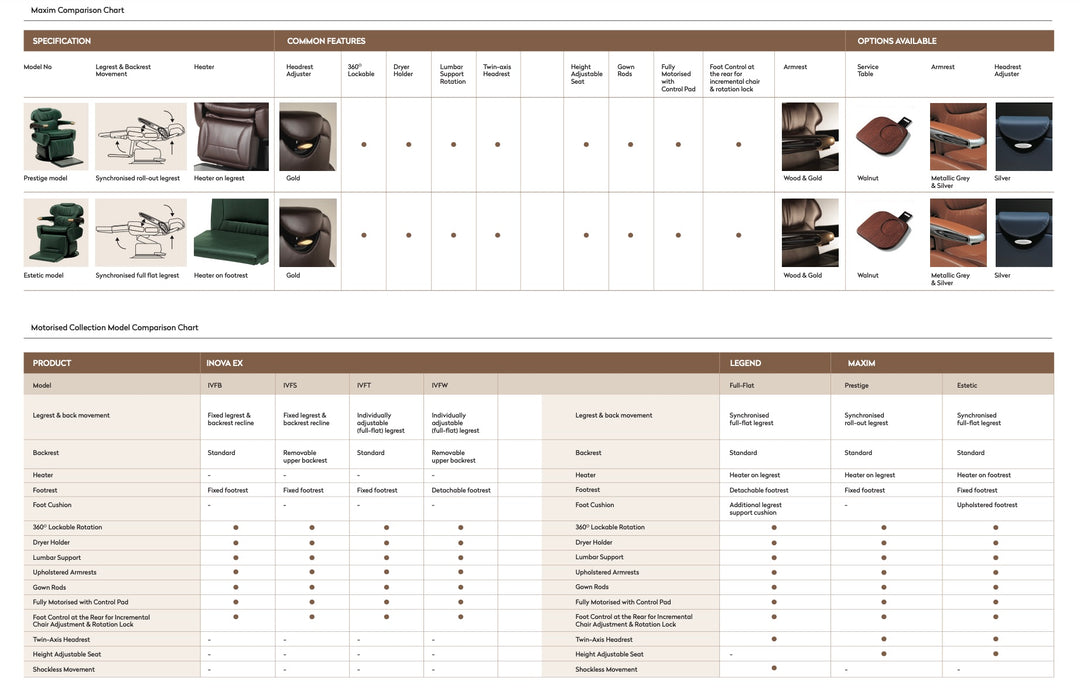Select left-side "Shockless Movement" row label

[x=63, y=670]
